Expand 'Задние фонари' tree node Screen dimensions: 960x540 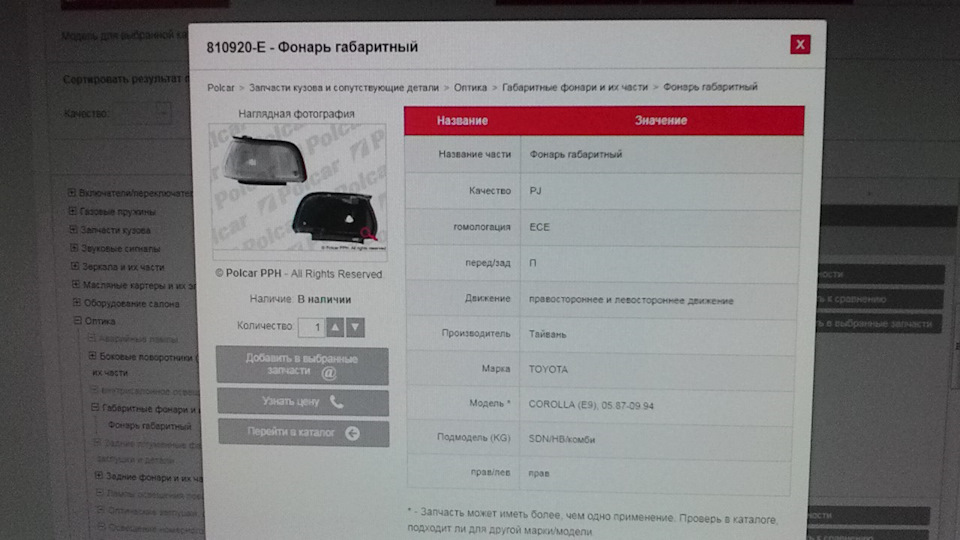(x=99, y=475)
